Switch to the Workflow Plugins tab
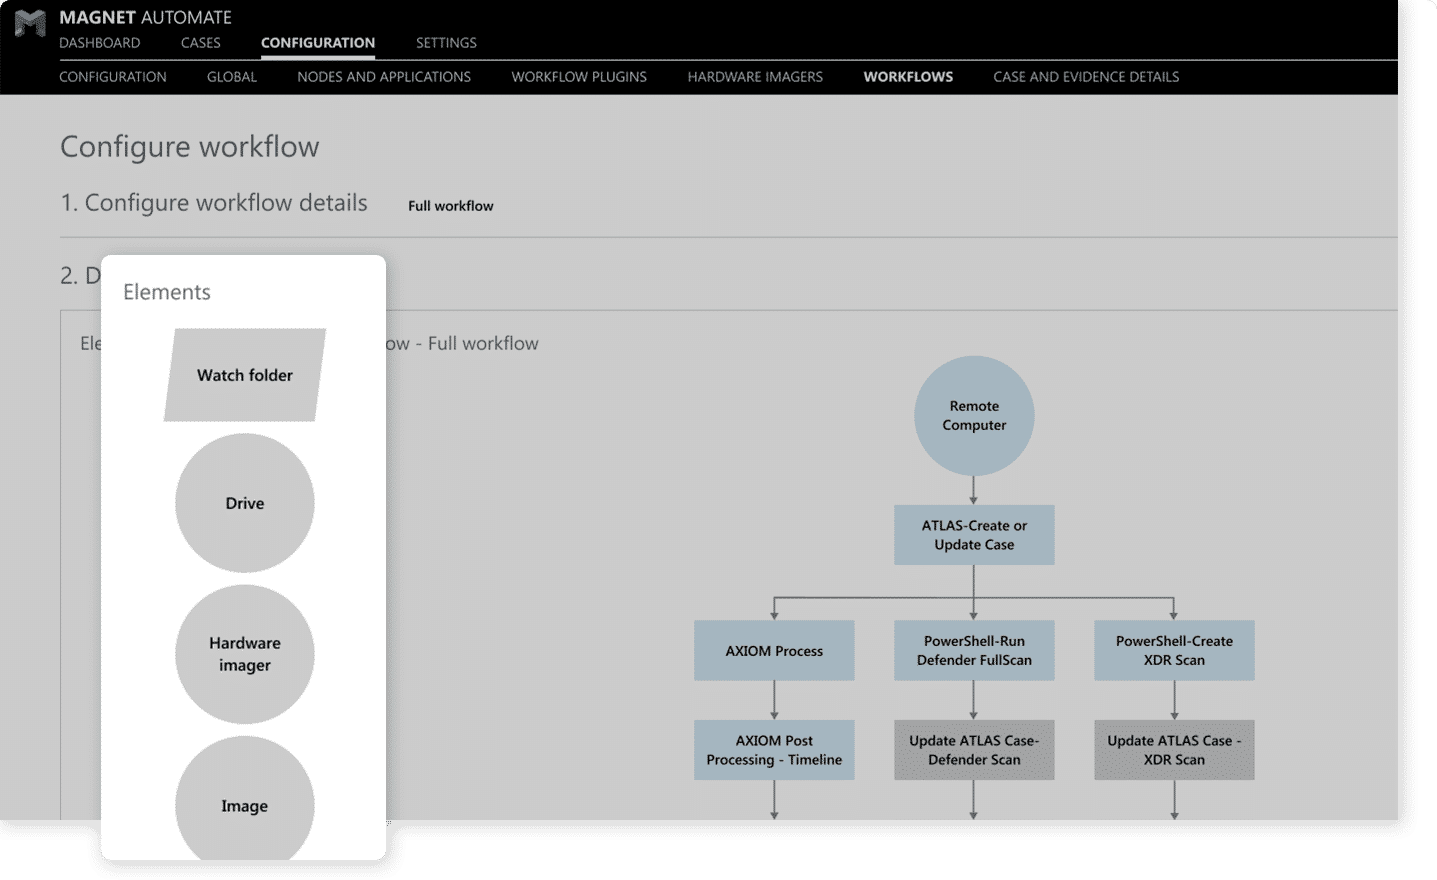Screen dimensions: 1437x880 [x=579, y=77]
